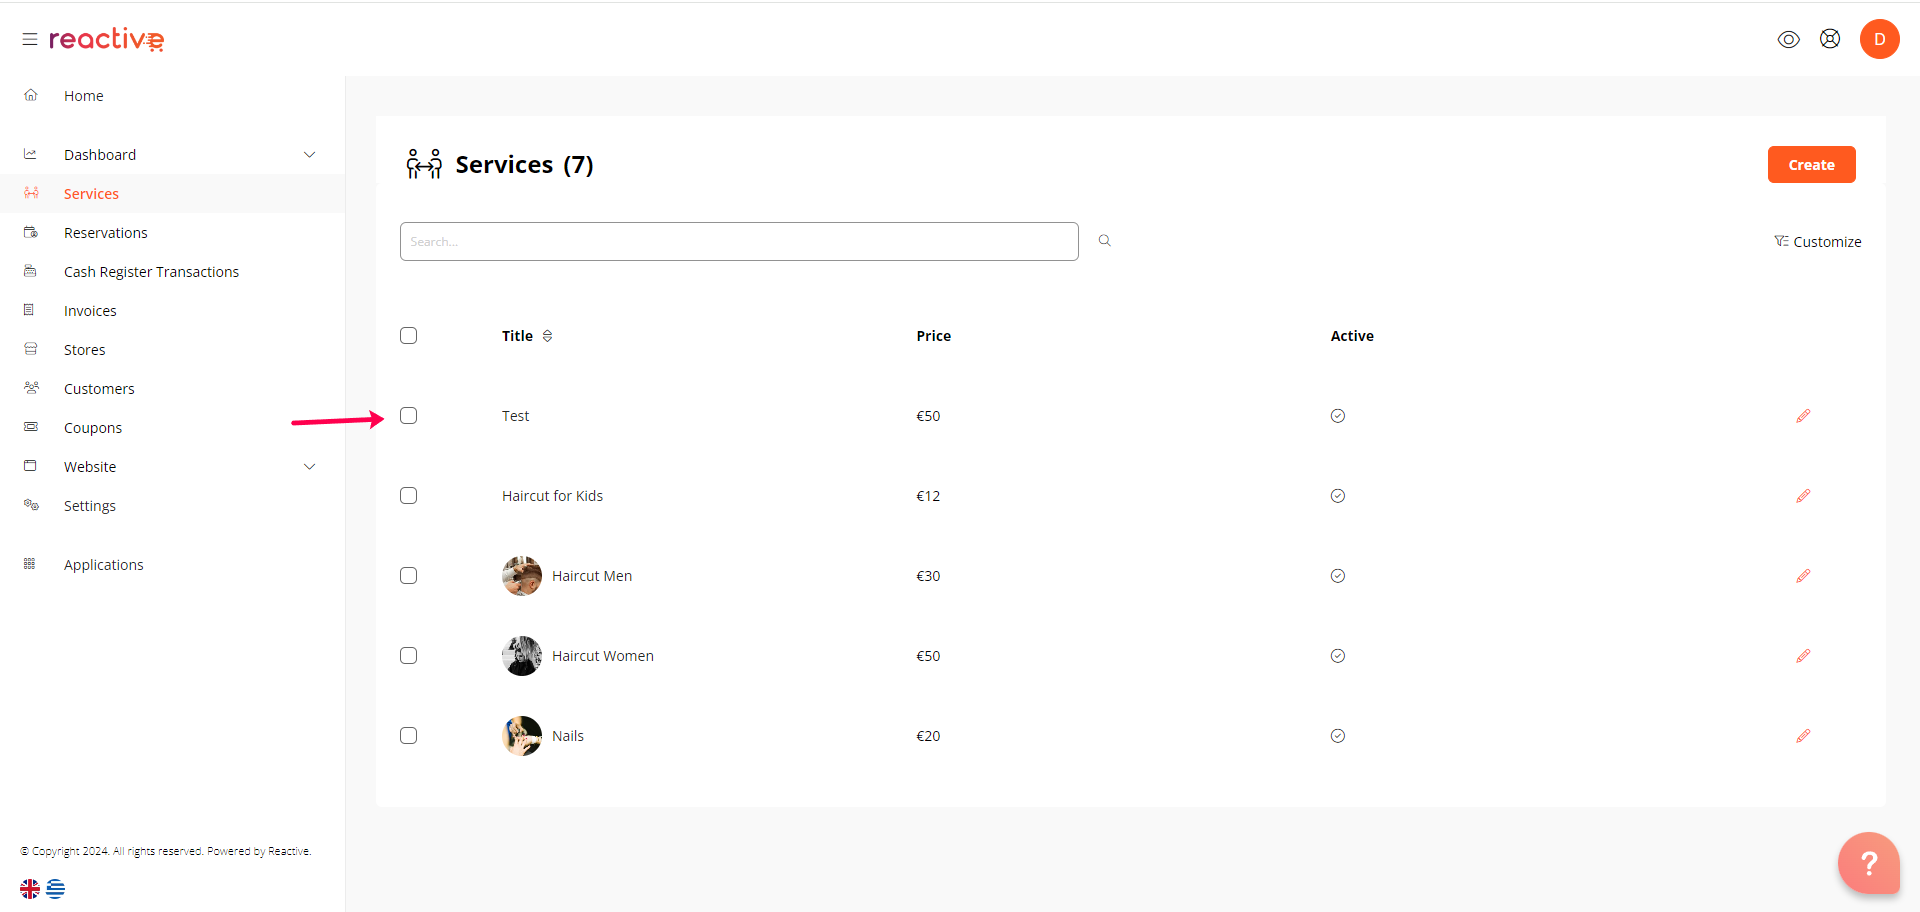Click into the Search input field
The image size is (1920, 912).
point(738,242)
